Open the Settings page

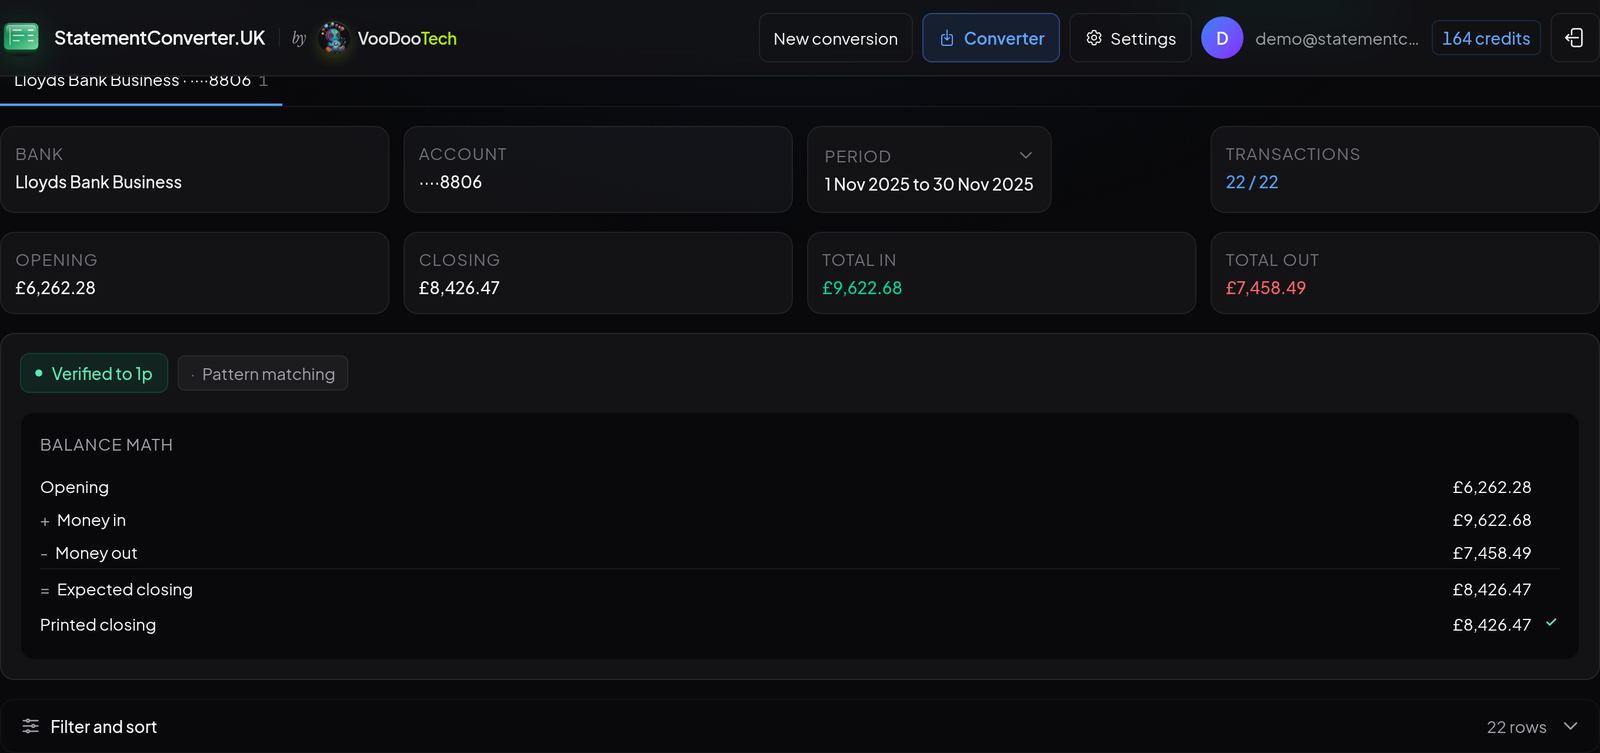point(1130,38)
